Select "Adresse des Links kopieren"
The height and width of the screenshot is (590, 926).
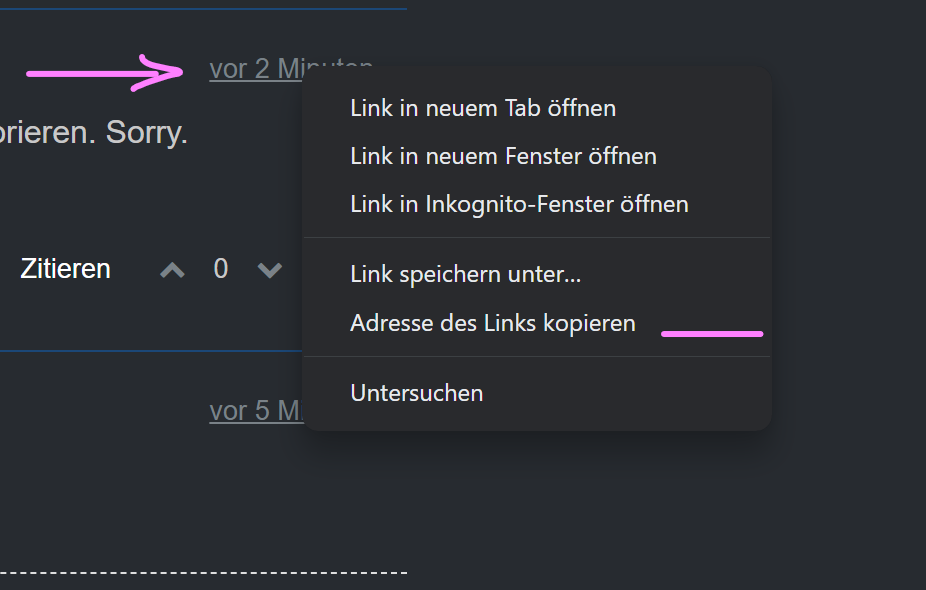pyautogui.click(x=493, y=323)
